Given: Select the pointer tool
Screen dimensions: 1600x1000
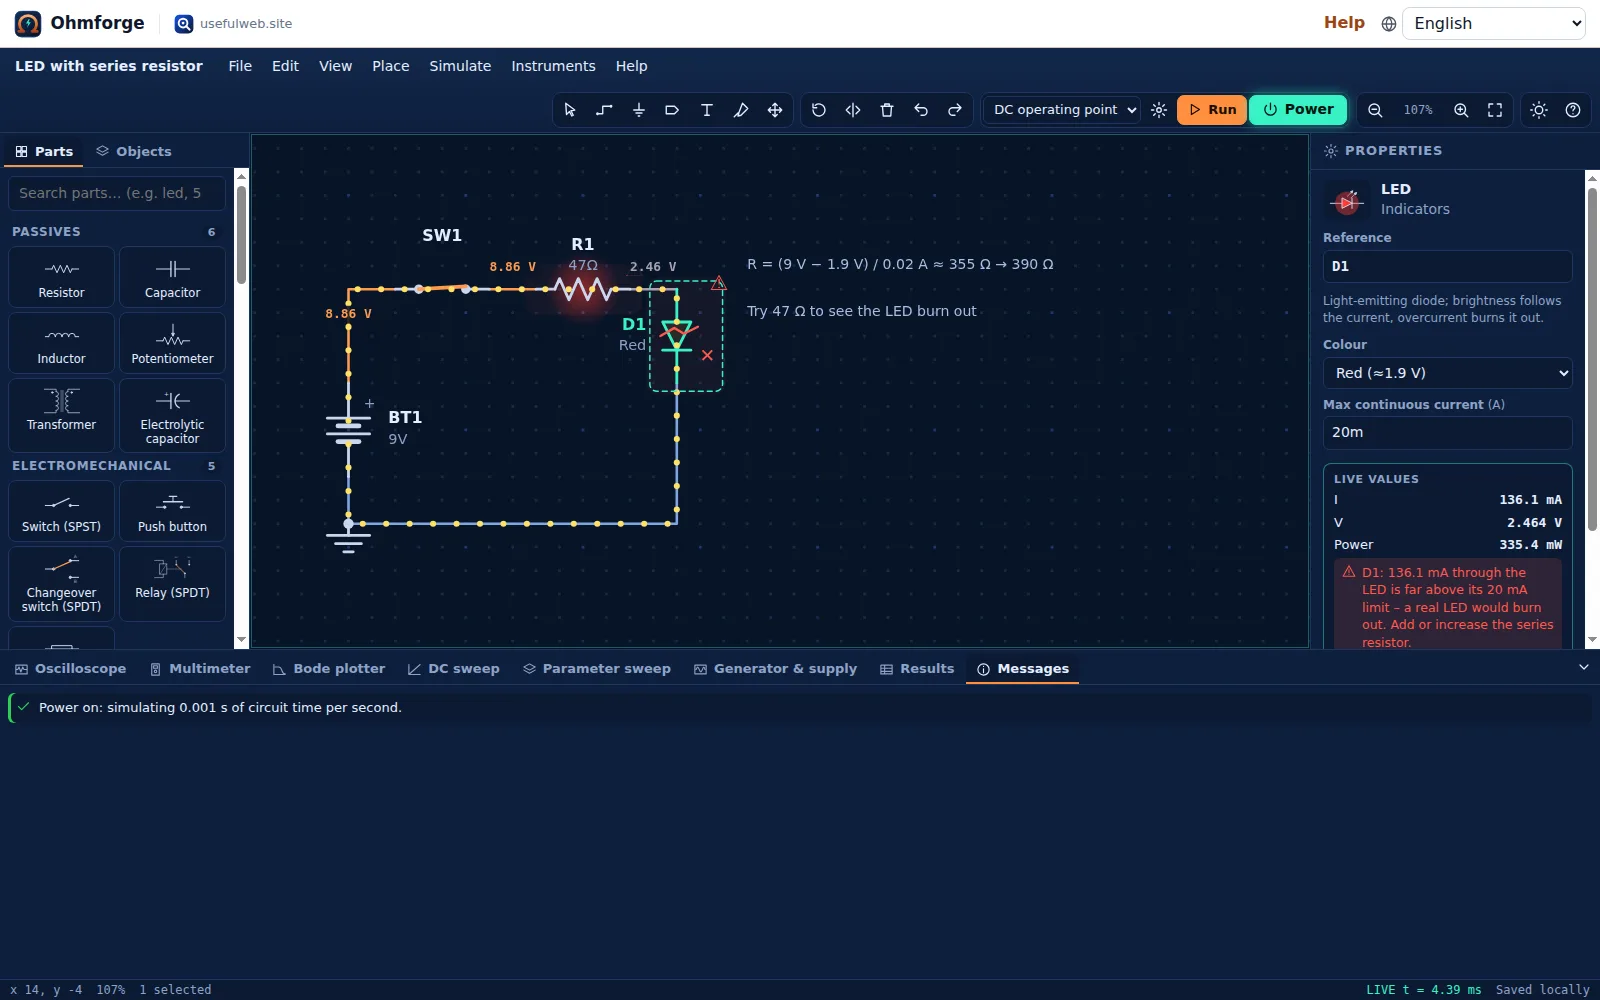Looking at the screenshot, I should coord(570,110).
